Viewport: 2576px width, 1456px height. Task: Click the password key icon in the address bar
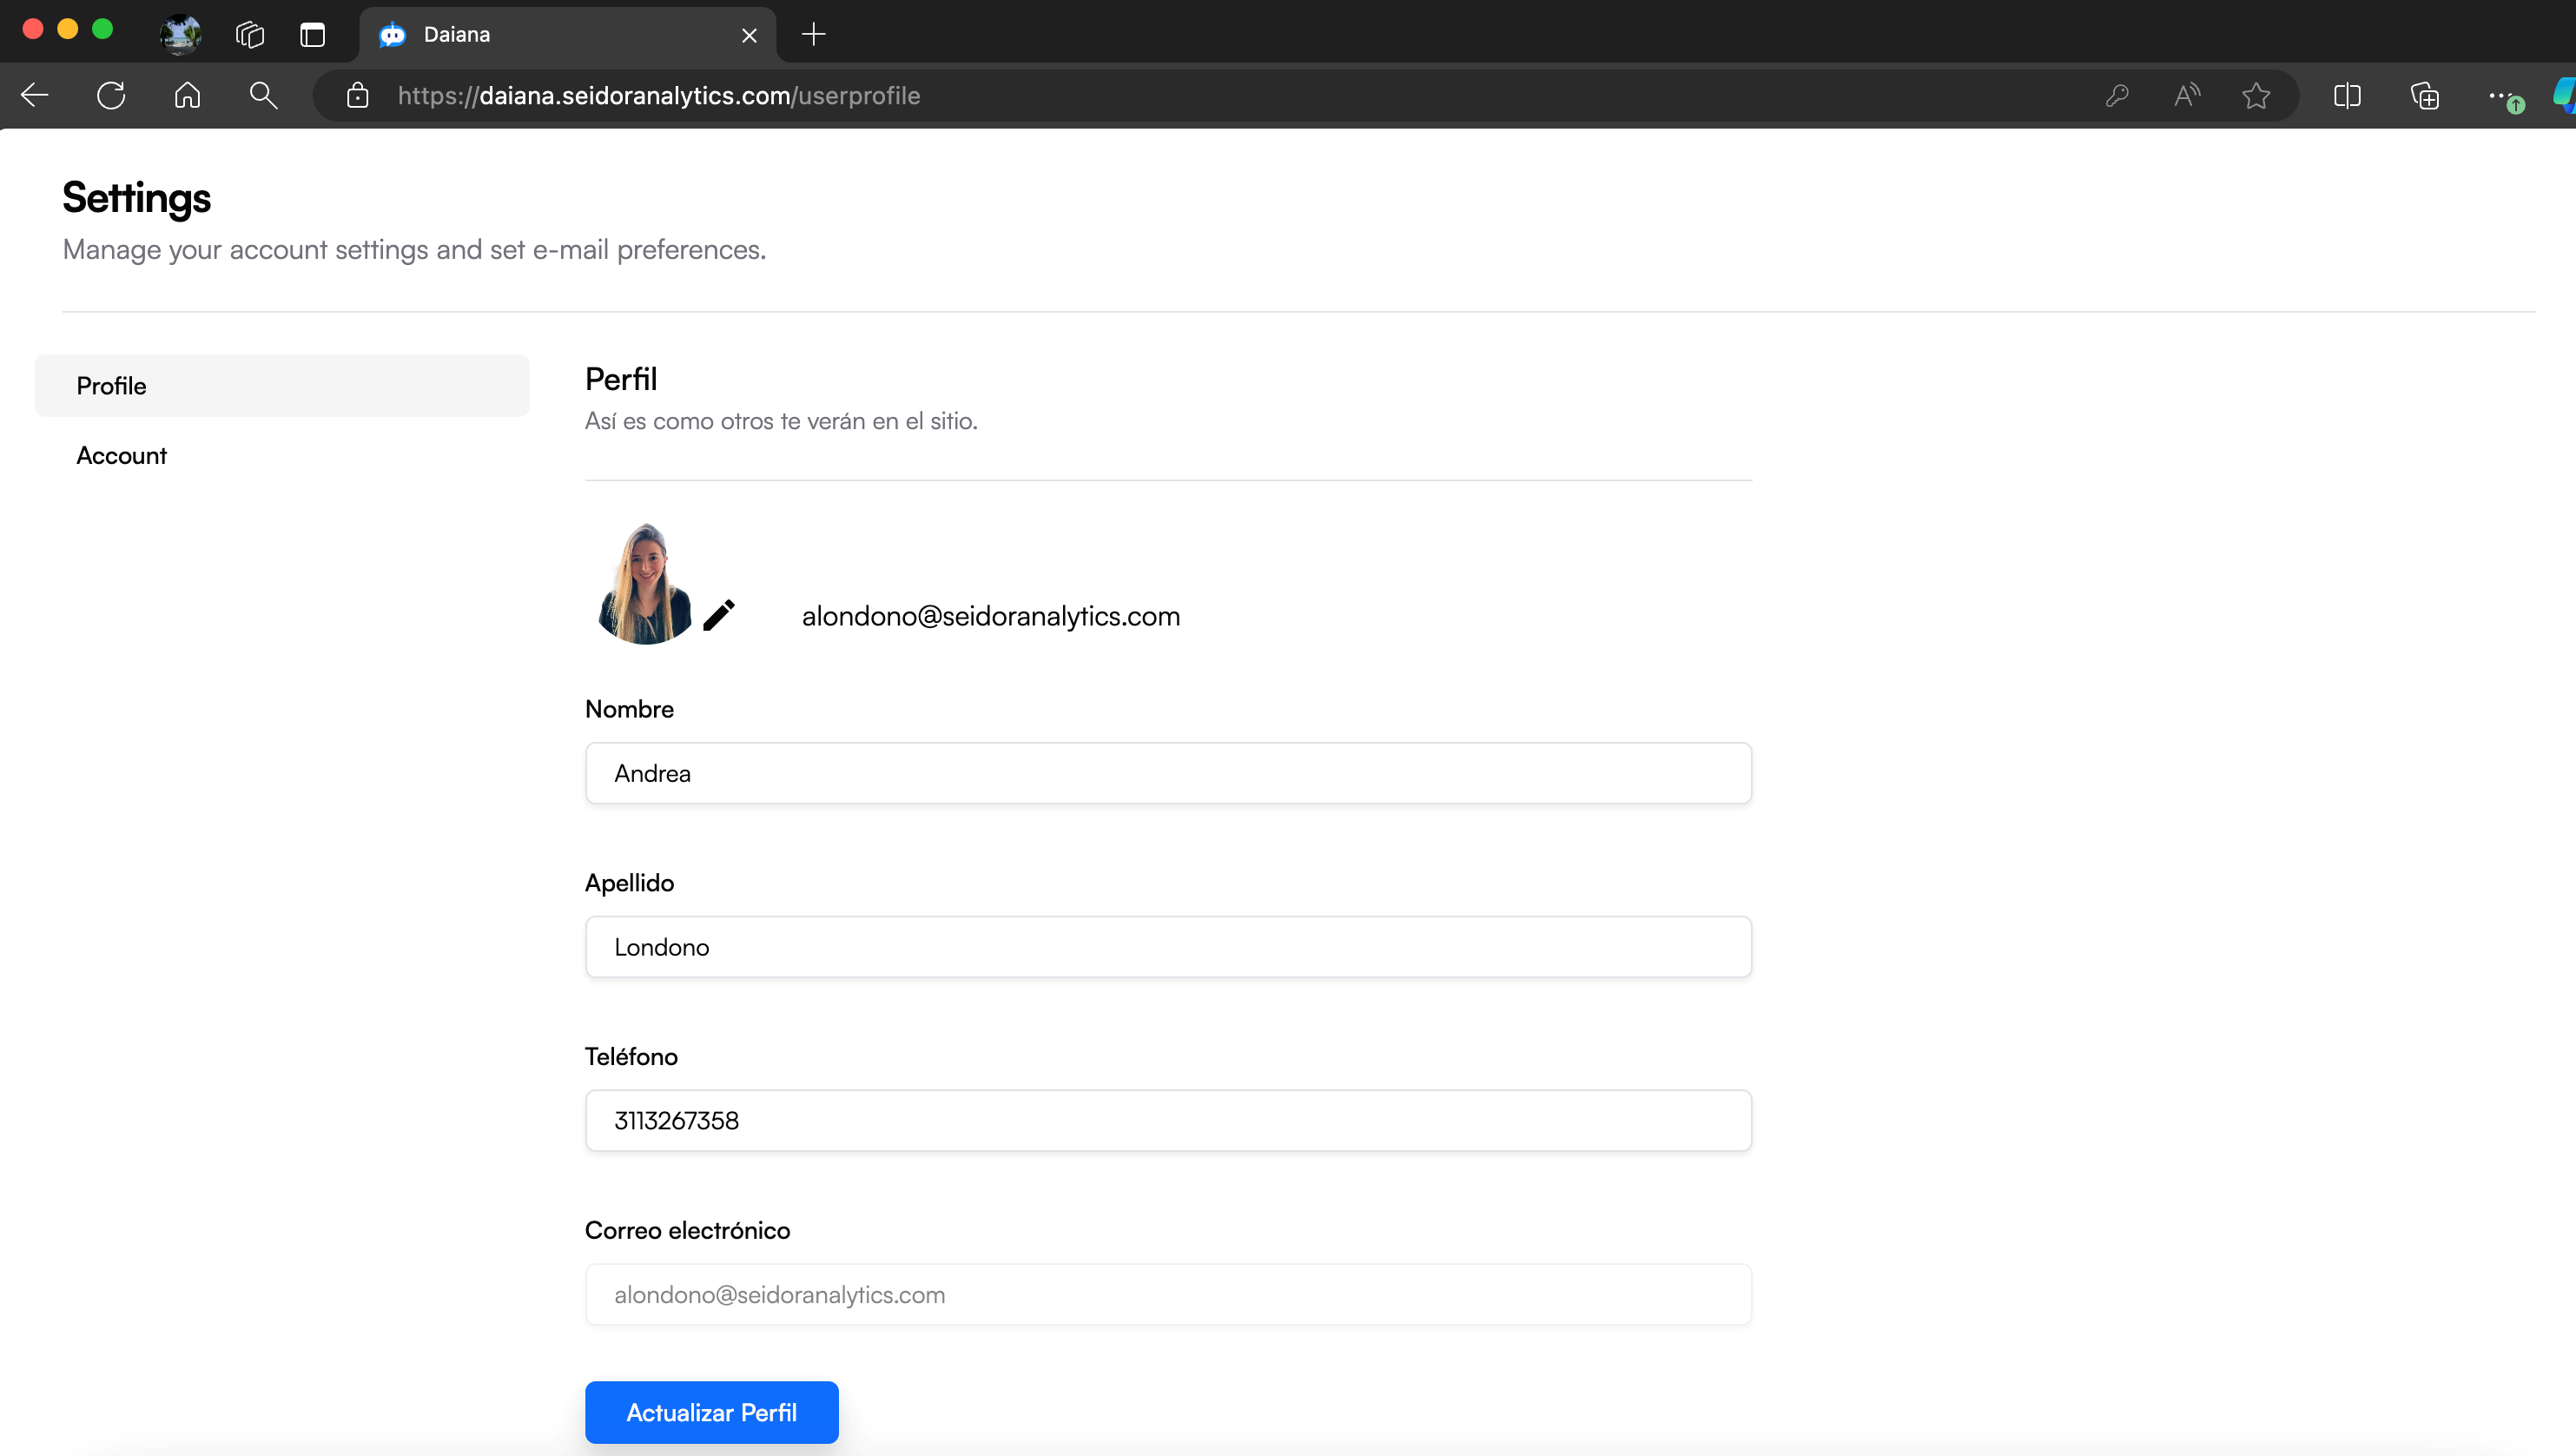(x=2117, y=96)
